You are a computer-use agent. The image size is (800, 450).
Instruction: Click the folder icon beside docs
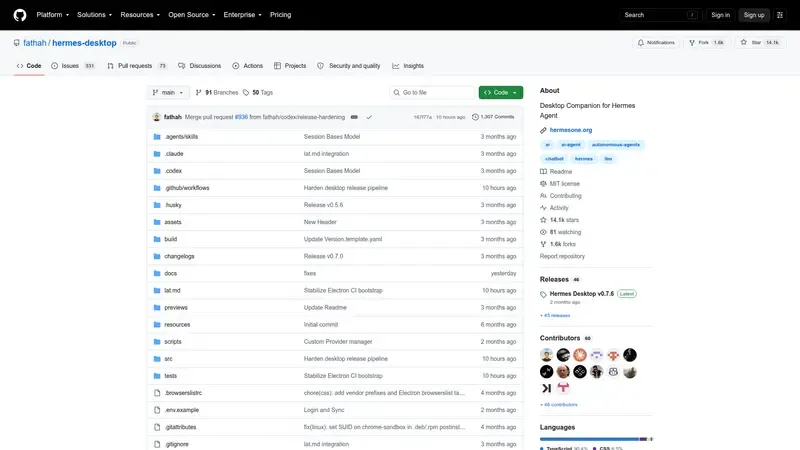pyautogui.click(x=157, y=273)
